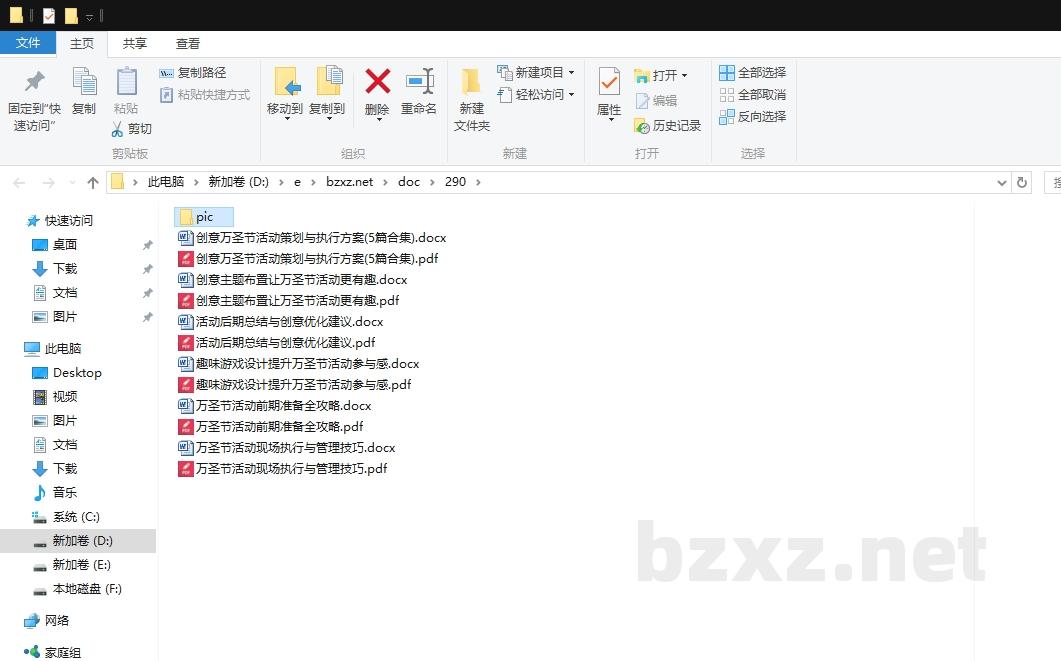Open the Move To dropdown
This screenshot has height=661, width=1061.
click(x=285, y=110)
